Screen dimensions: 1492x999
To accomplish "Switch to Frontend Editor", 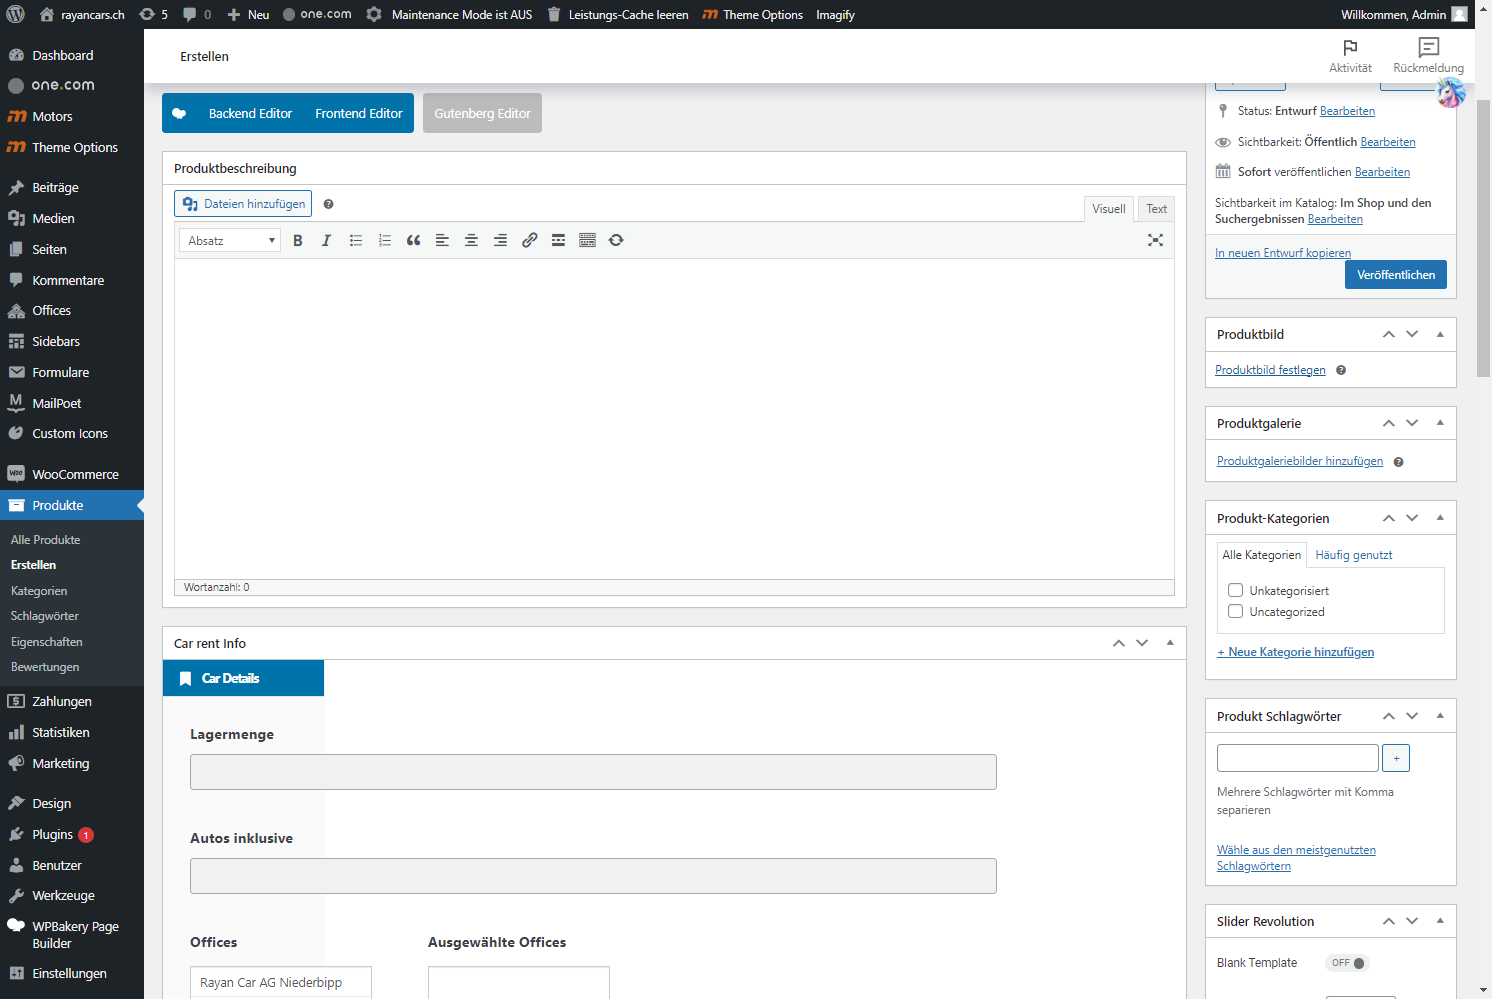I will click(x=358, y=113).
